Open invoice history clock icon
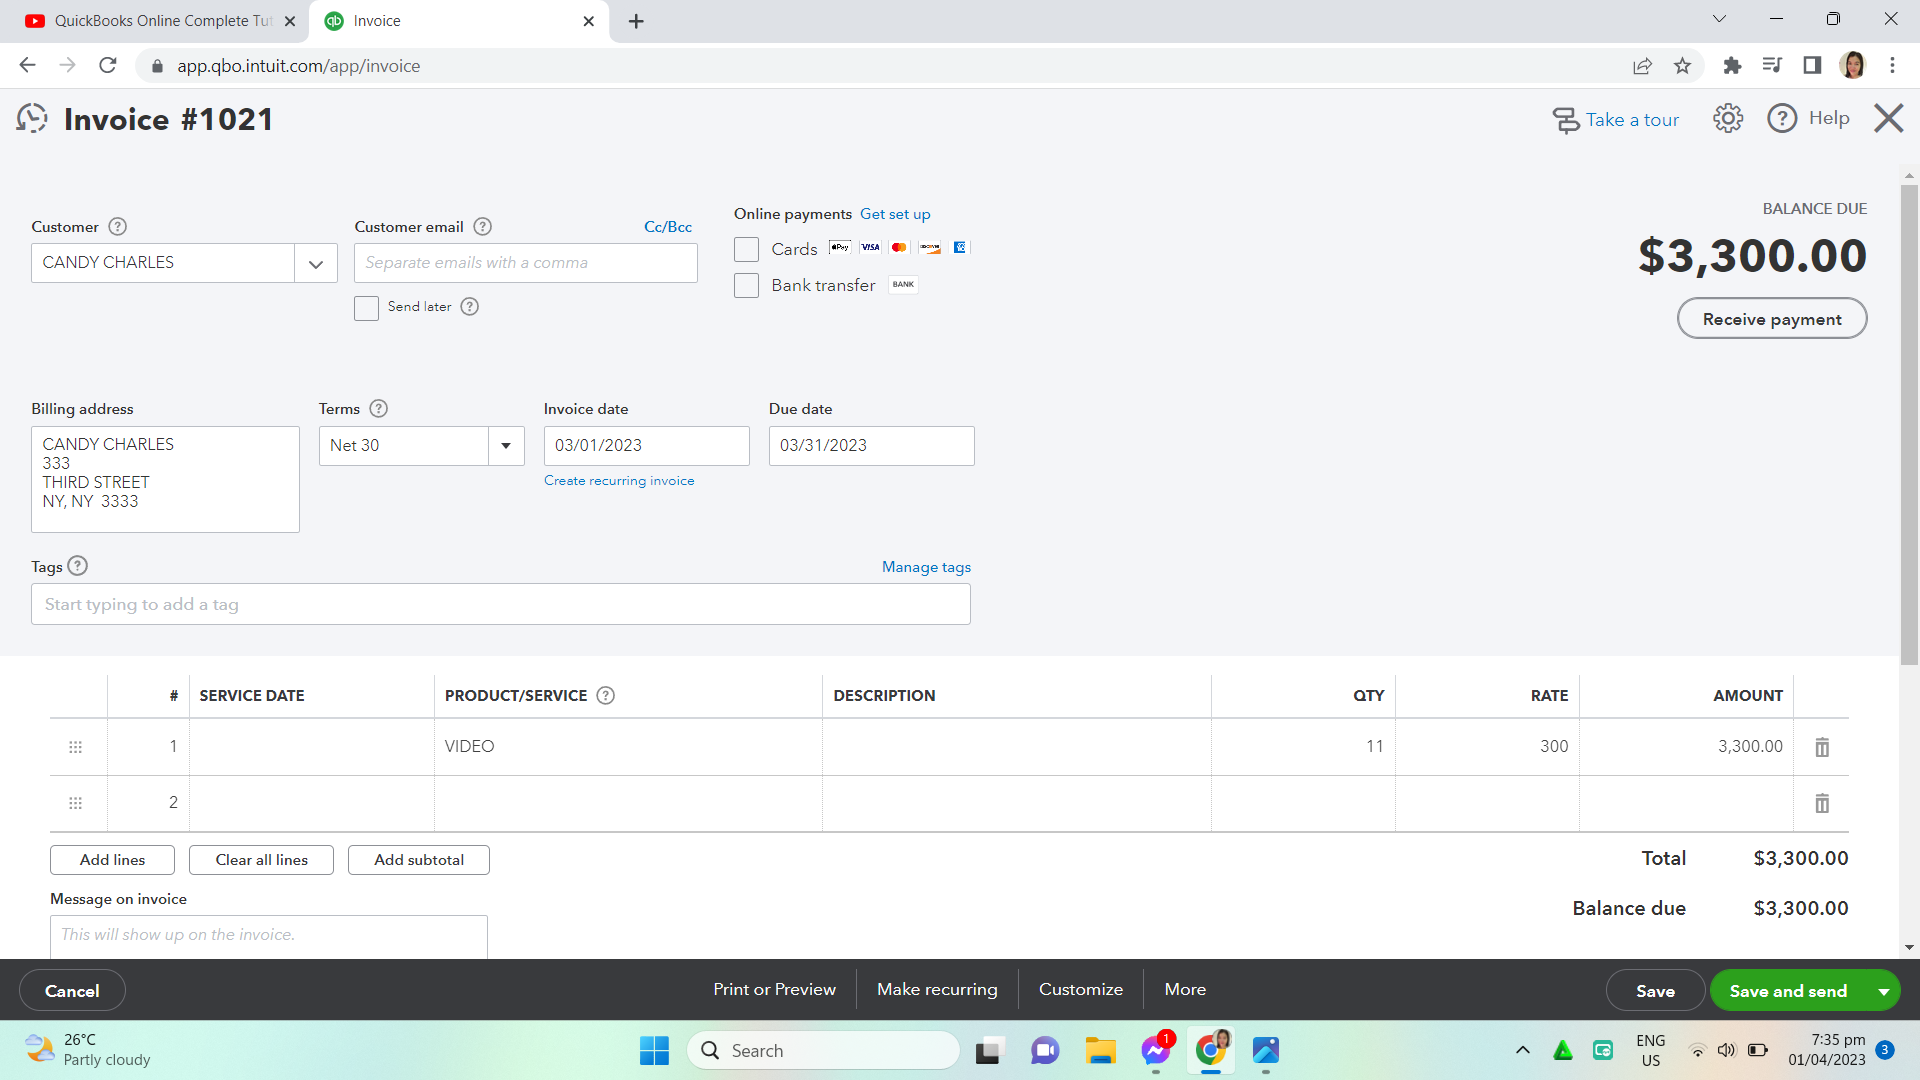Viewport: 1920px width, 1080px height. [32, 119]
